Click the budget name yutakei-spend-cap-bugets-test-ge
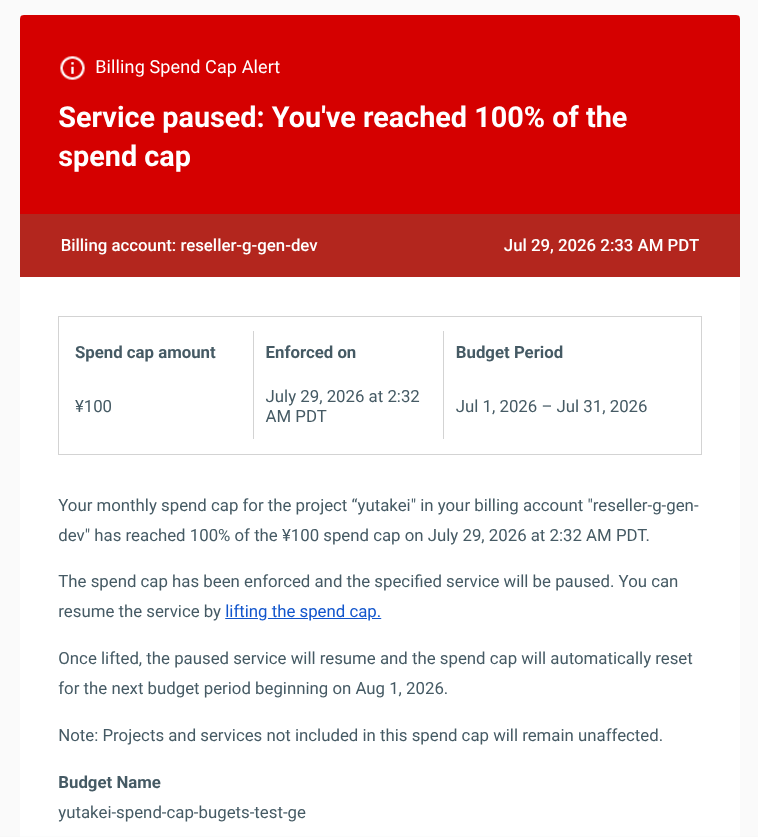This screenshot has width=758, height=837. pos(182,812)
